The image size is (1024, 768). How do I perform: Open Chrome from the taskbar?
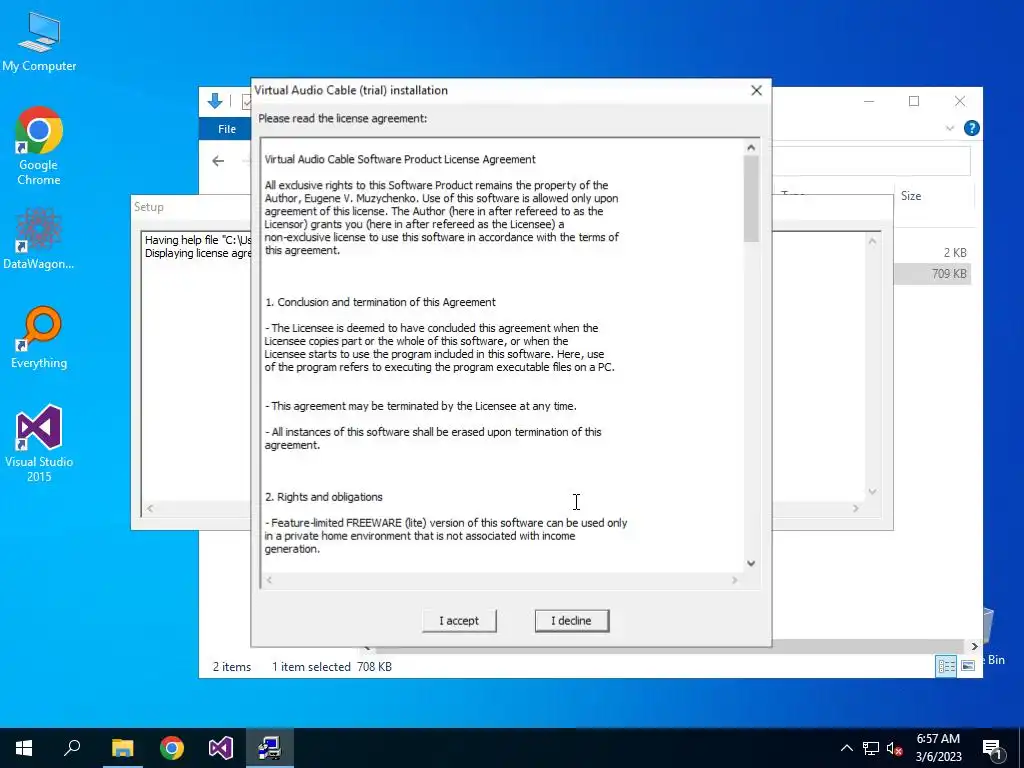pos(172,748)
